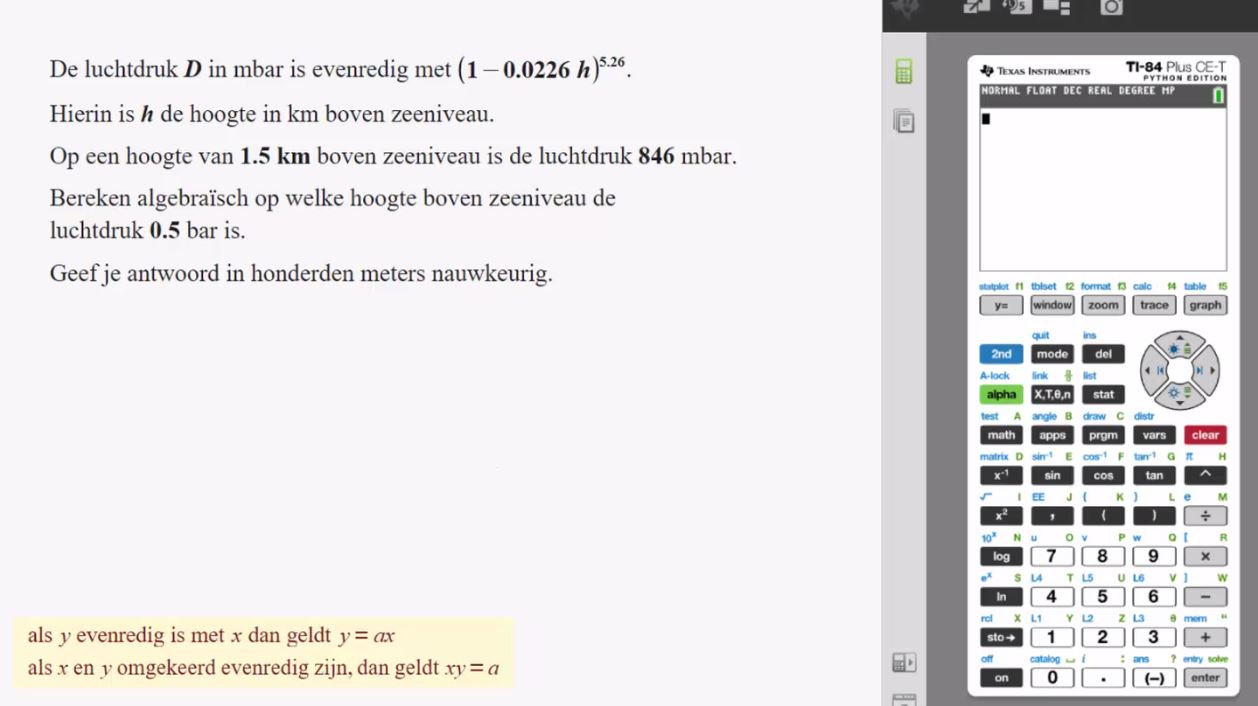Click the camera screenshot icon in top toolbar
This screenshot has width=1258, height=706.
[x=1112, y=7]
